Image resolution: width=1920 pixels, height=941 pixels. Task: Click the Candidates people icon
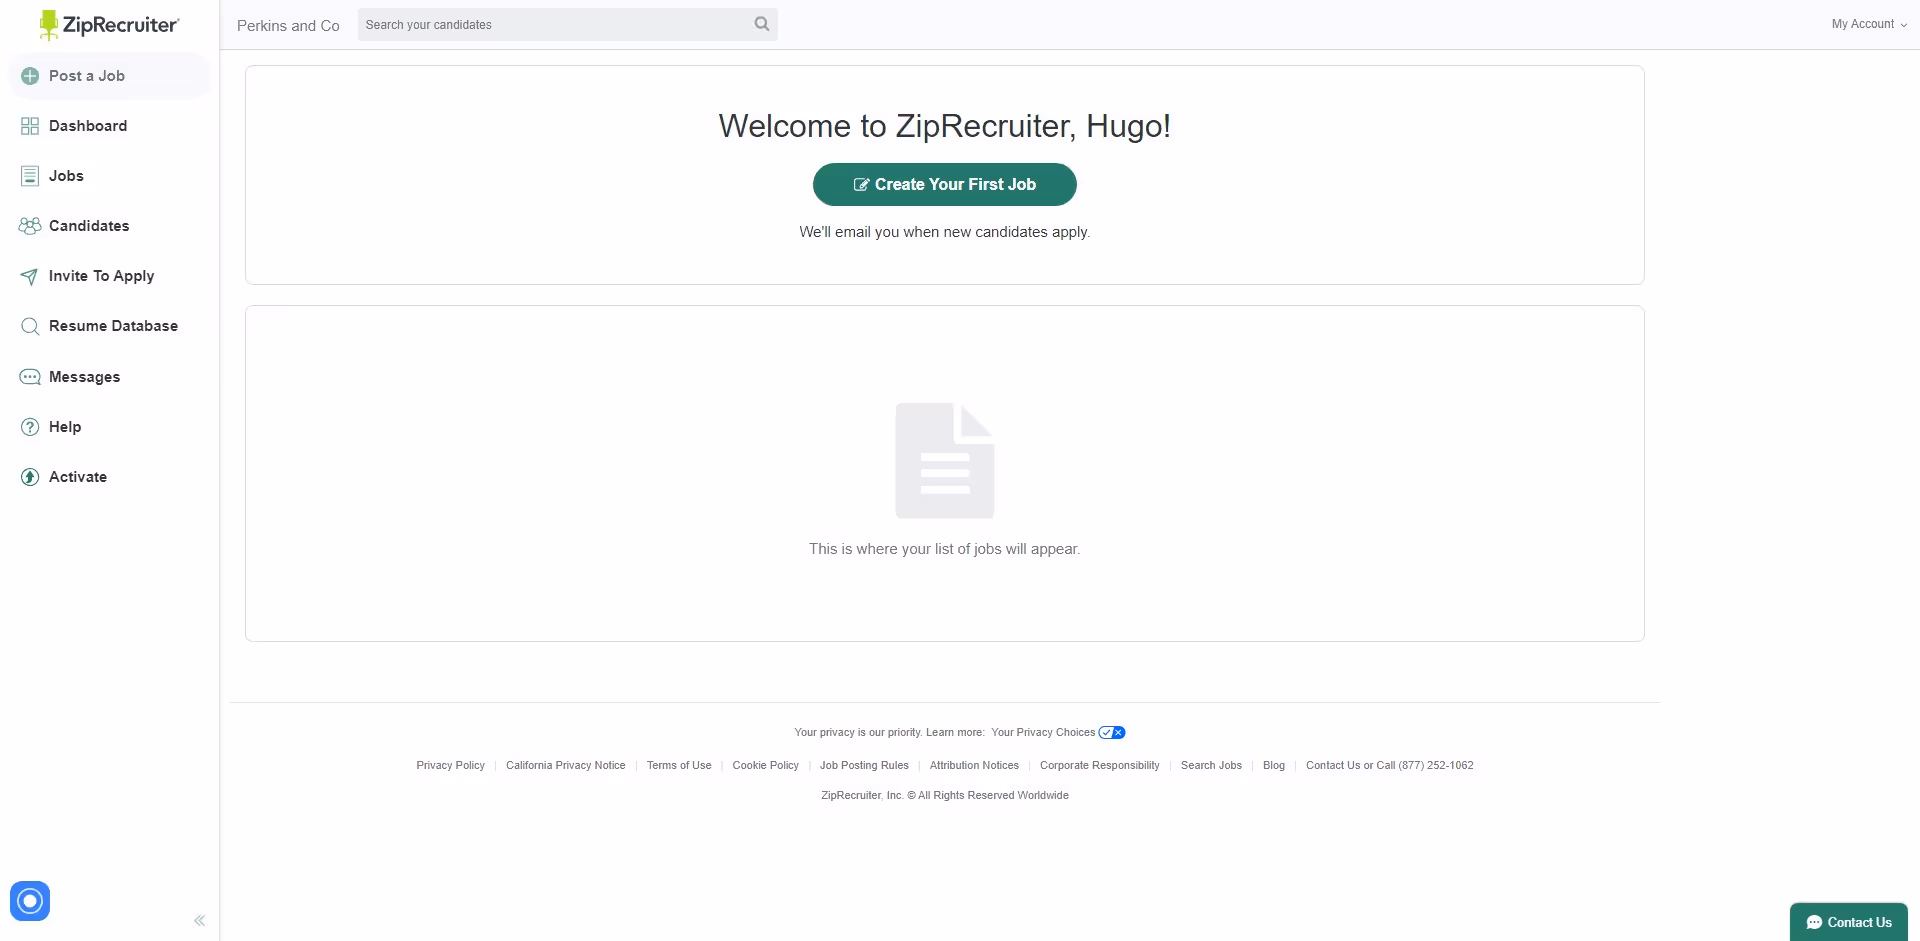pyautogui.click(x=30, y=226)
